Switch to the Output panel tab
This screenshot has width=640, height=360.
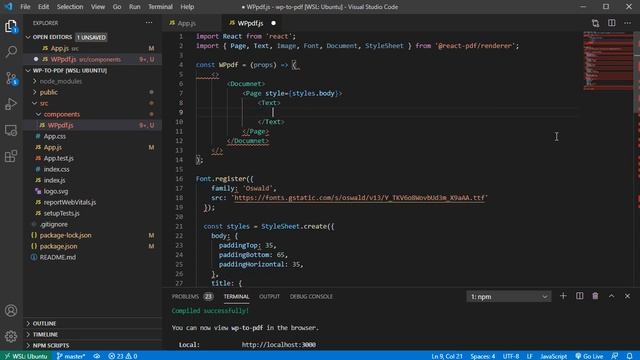click(x=269, y=296)
